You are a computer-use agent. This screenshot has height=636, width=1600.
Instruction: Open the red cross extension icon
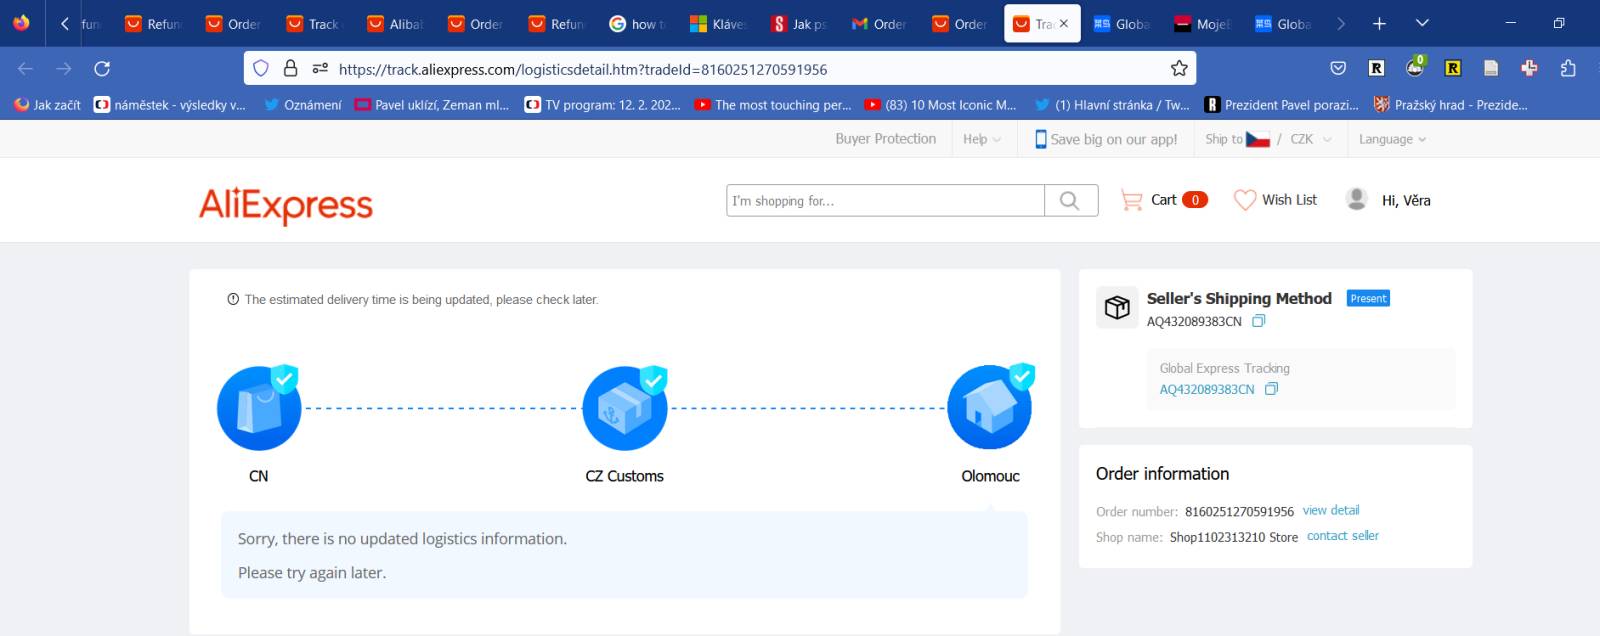[x=1529, y=68]
